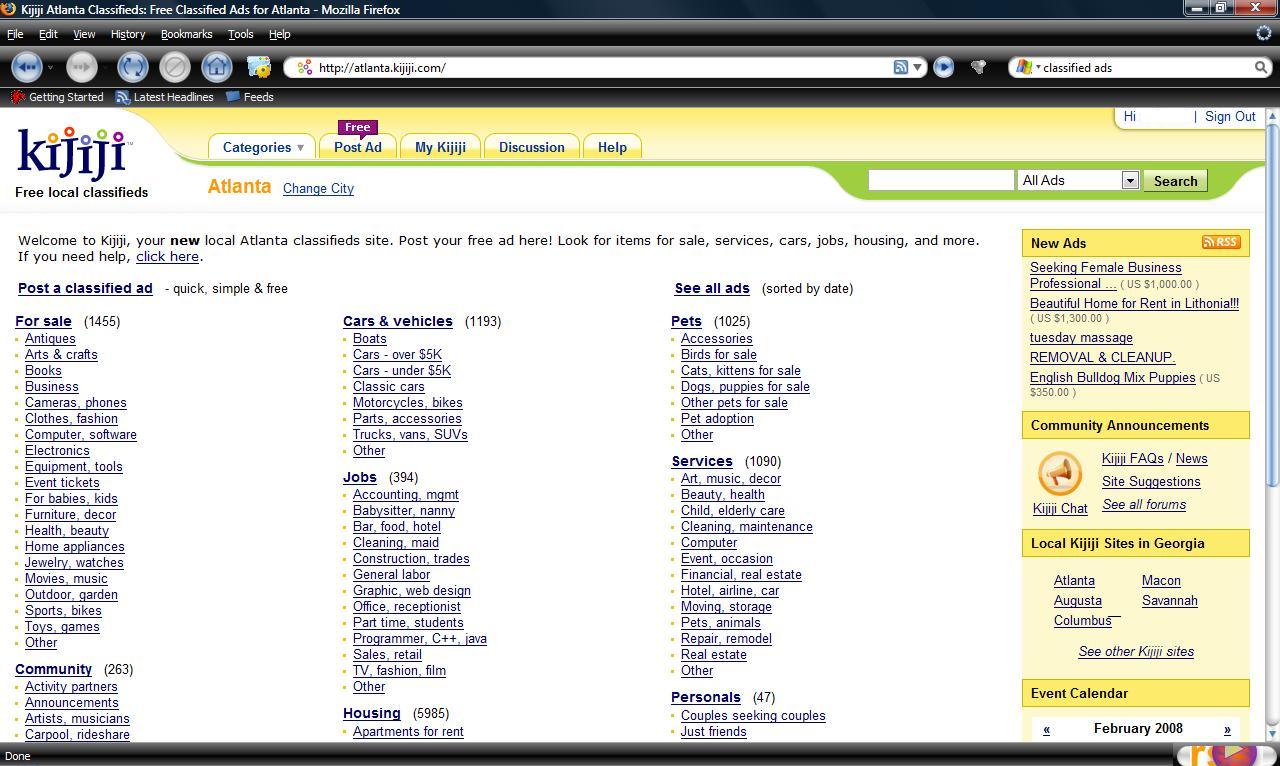Open Apartments for rent link
This screenshot has height=766, width=1280.
point(408,731)
